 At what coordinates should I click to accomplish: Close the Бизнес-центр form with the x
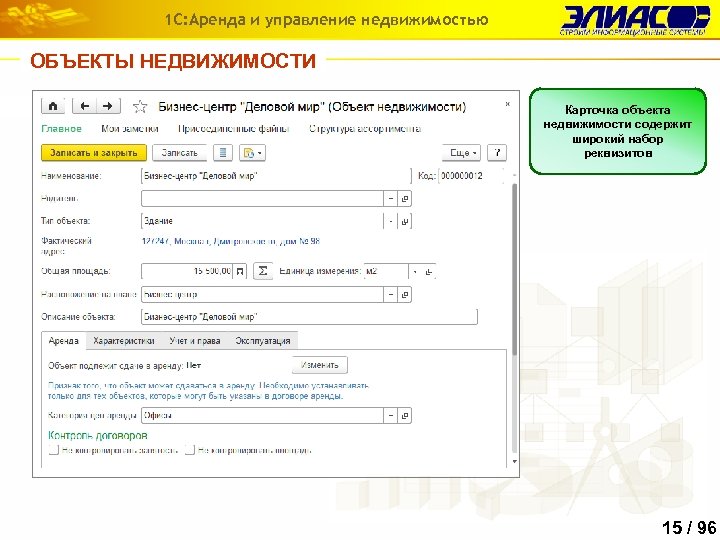pos(507,104)
